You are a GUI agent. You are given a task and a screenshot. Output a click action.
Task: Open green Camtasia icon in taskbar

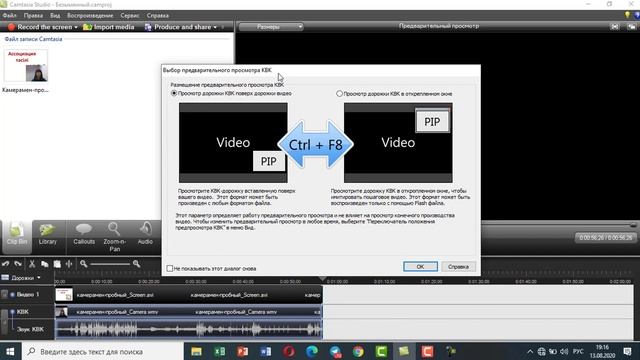pyautogui.click(x=381, y=351)
